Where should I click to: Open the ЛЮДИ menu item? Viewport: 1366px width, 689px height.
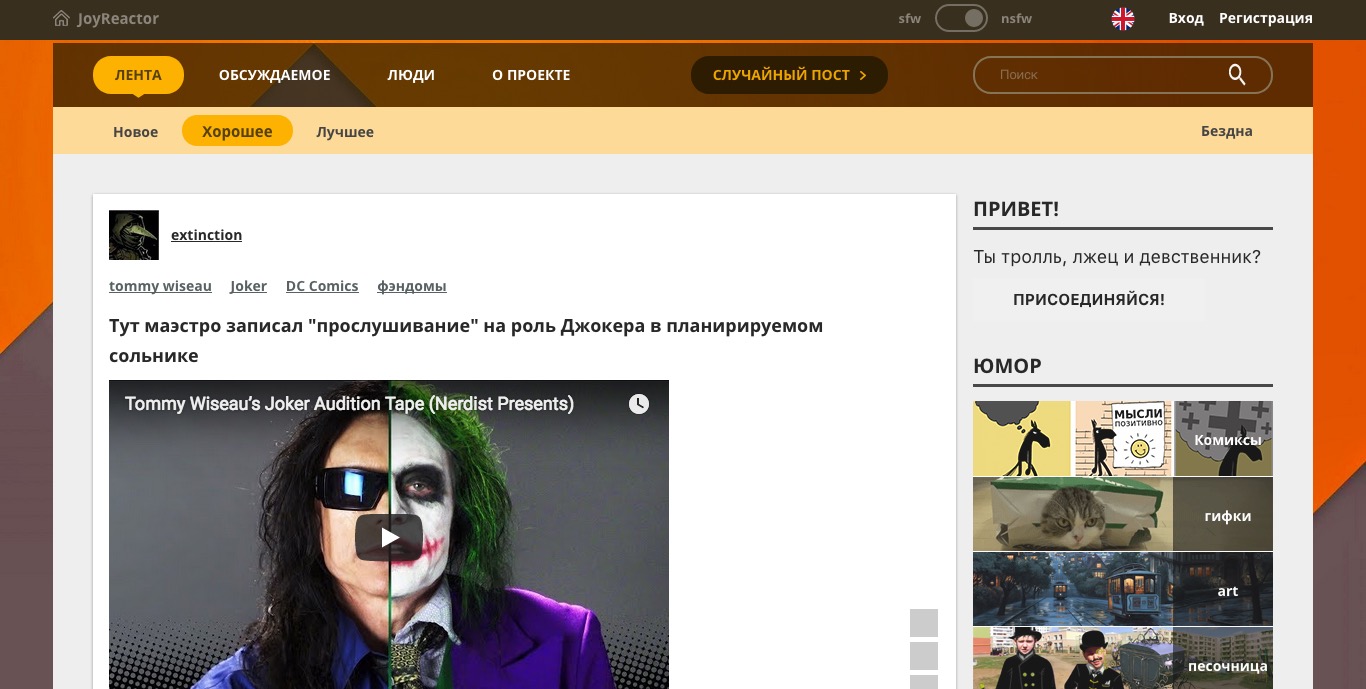(x=411, y=74)
